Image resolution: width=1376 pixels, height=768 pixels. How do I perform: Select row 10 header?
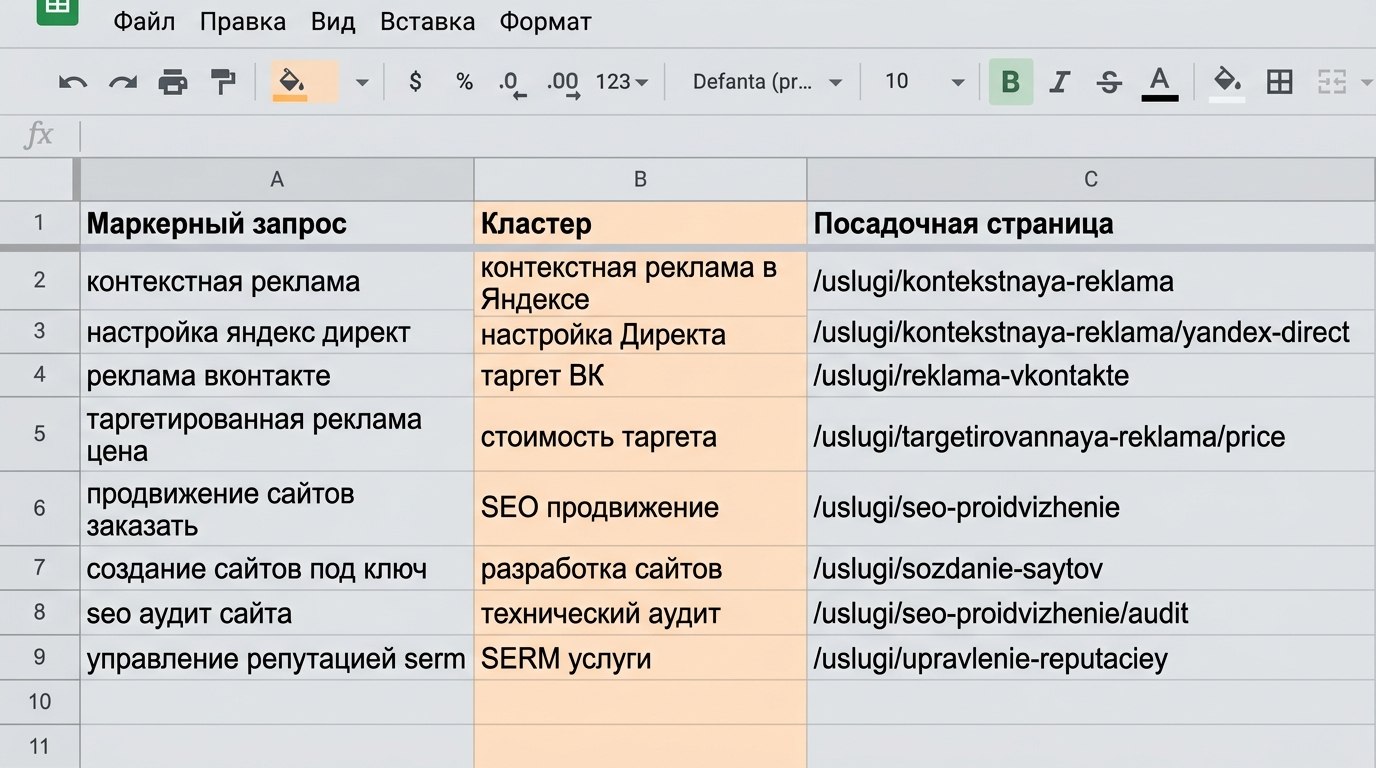pyautogui.click(x=39, y=702)
